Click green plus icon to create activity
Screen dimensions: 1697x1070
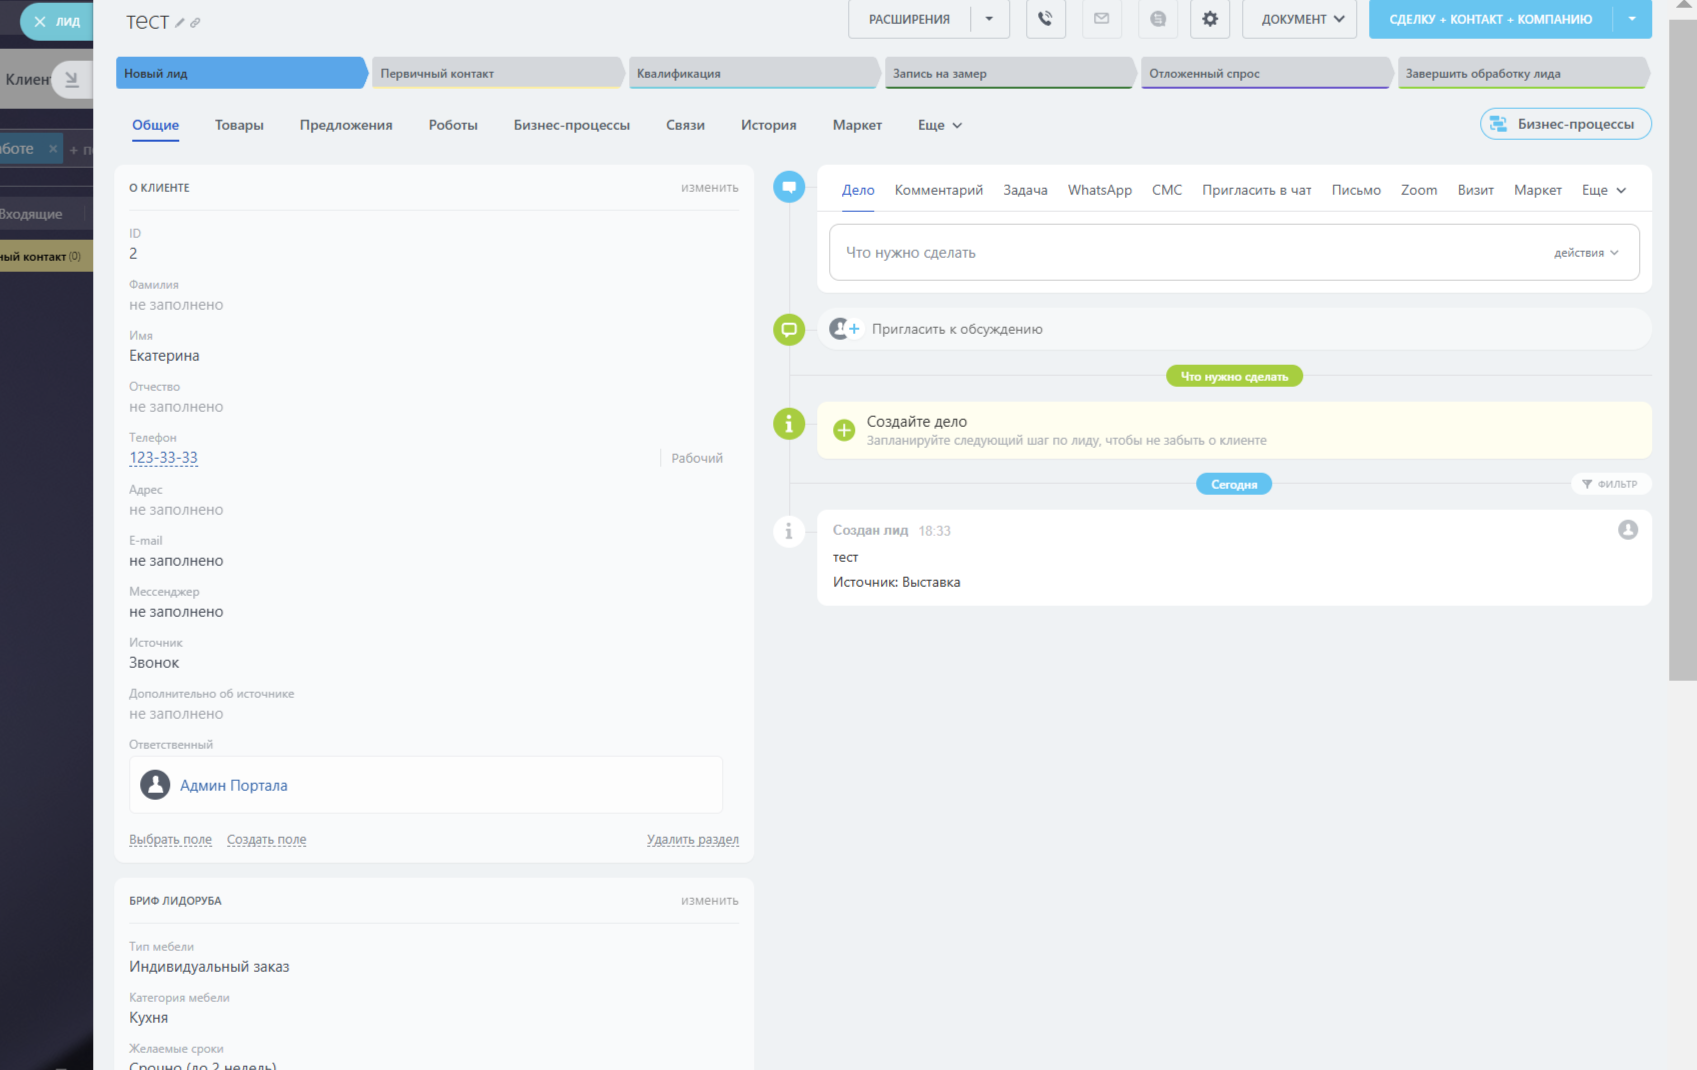(x=844, y=430)
